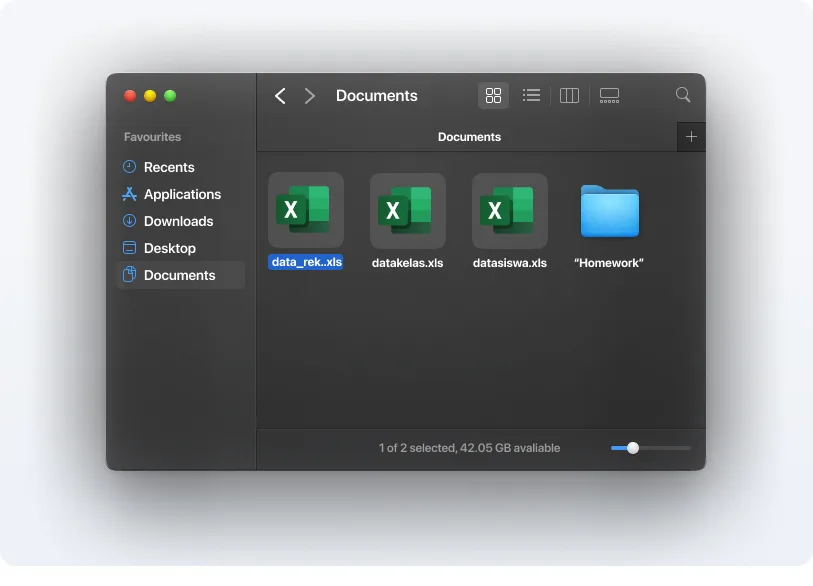Switch to icon grid view

(x=493, y=95)
